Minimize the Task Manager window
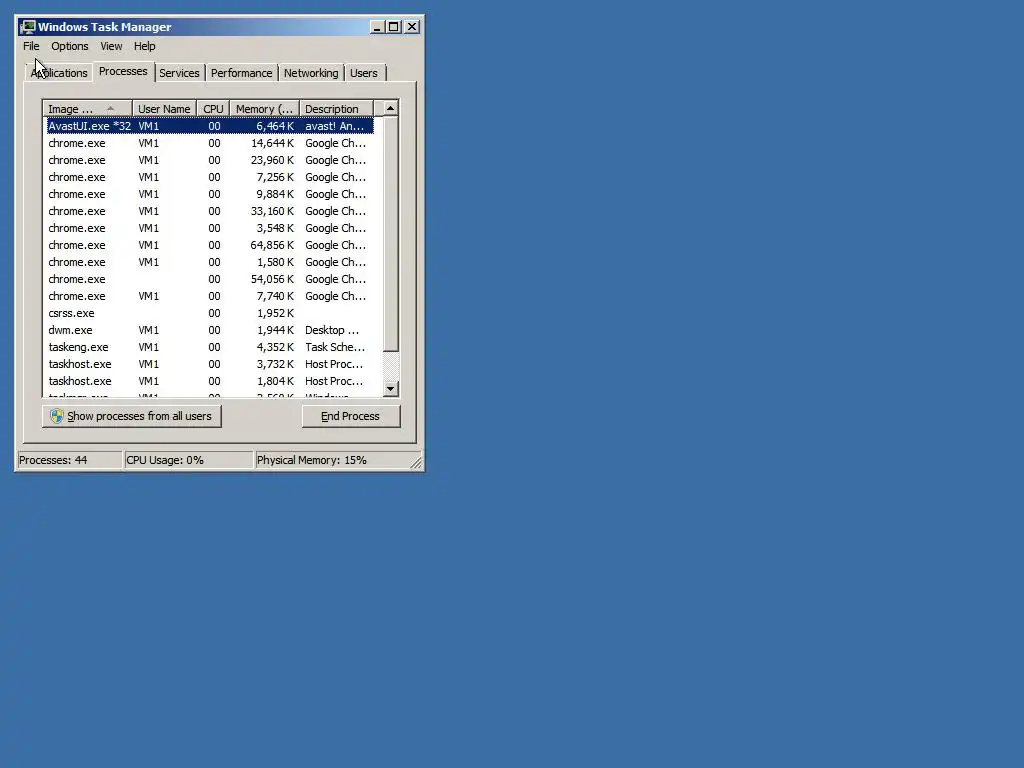 click(377, 27)
